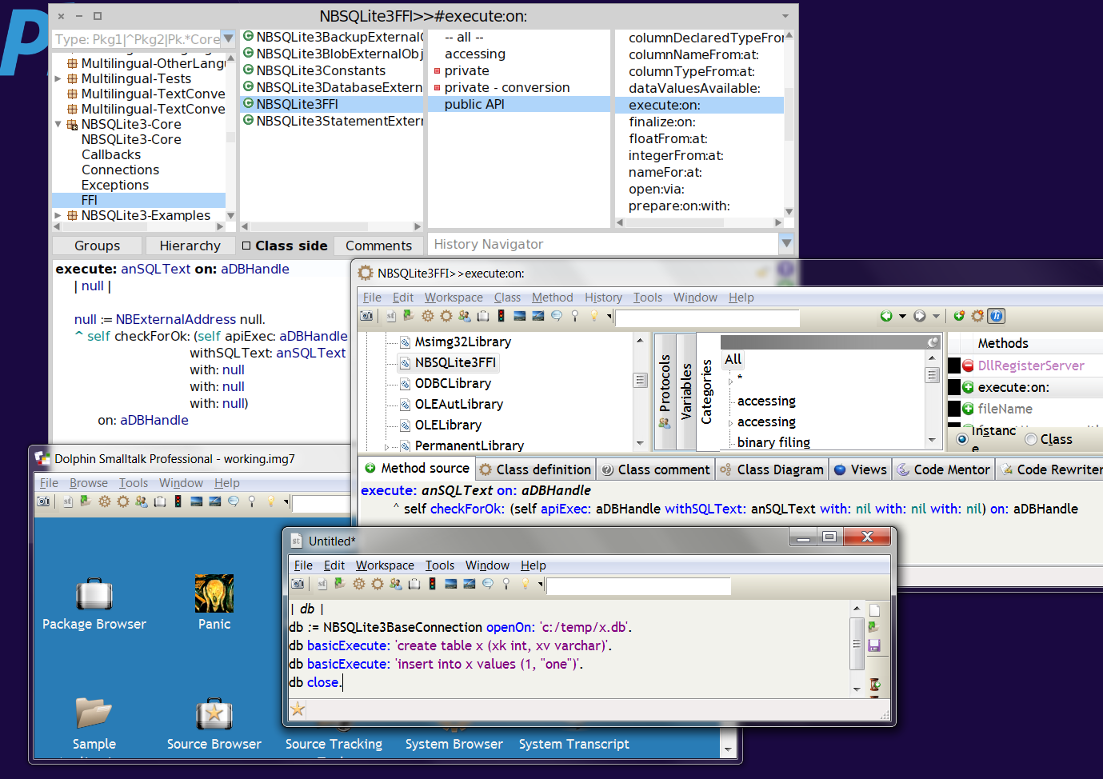Viewport: 1103px width, 779px height.
Task: Click the open-file green arrow icon in Dolphin Professional toolbar
Action: coord(85,502)
